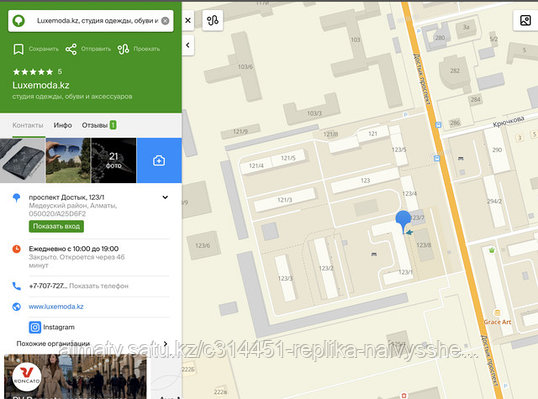This screenshot has width=538, height=399.
Task: Expand Похожие организации with right arrow
Action: coord(166,343)
